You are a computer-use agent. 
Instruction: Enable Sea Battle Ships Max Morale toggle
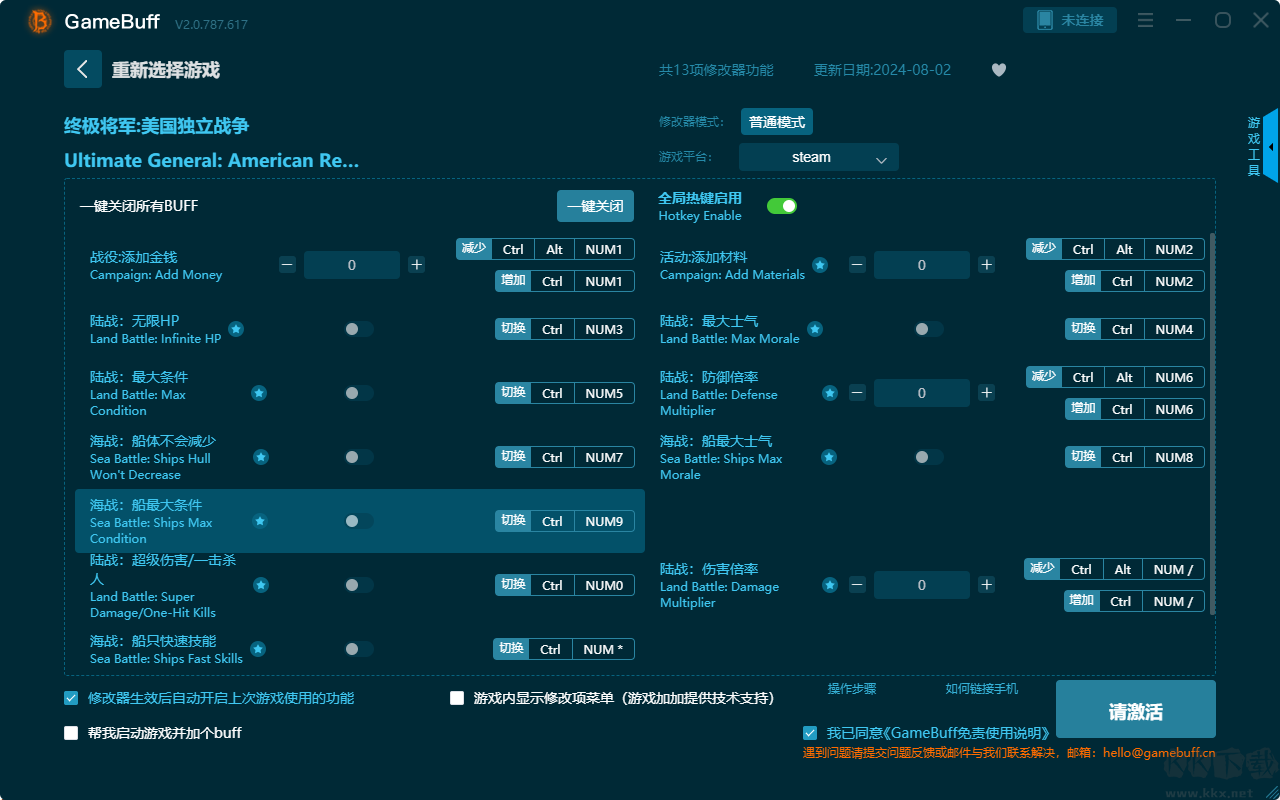pyautogui.click(x=929, y=457)
